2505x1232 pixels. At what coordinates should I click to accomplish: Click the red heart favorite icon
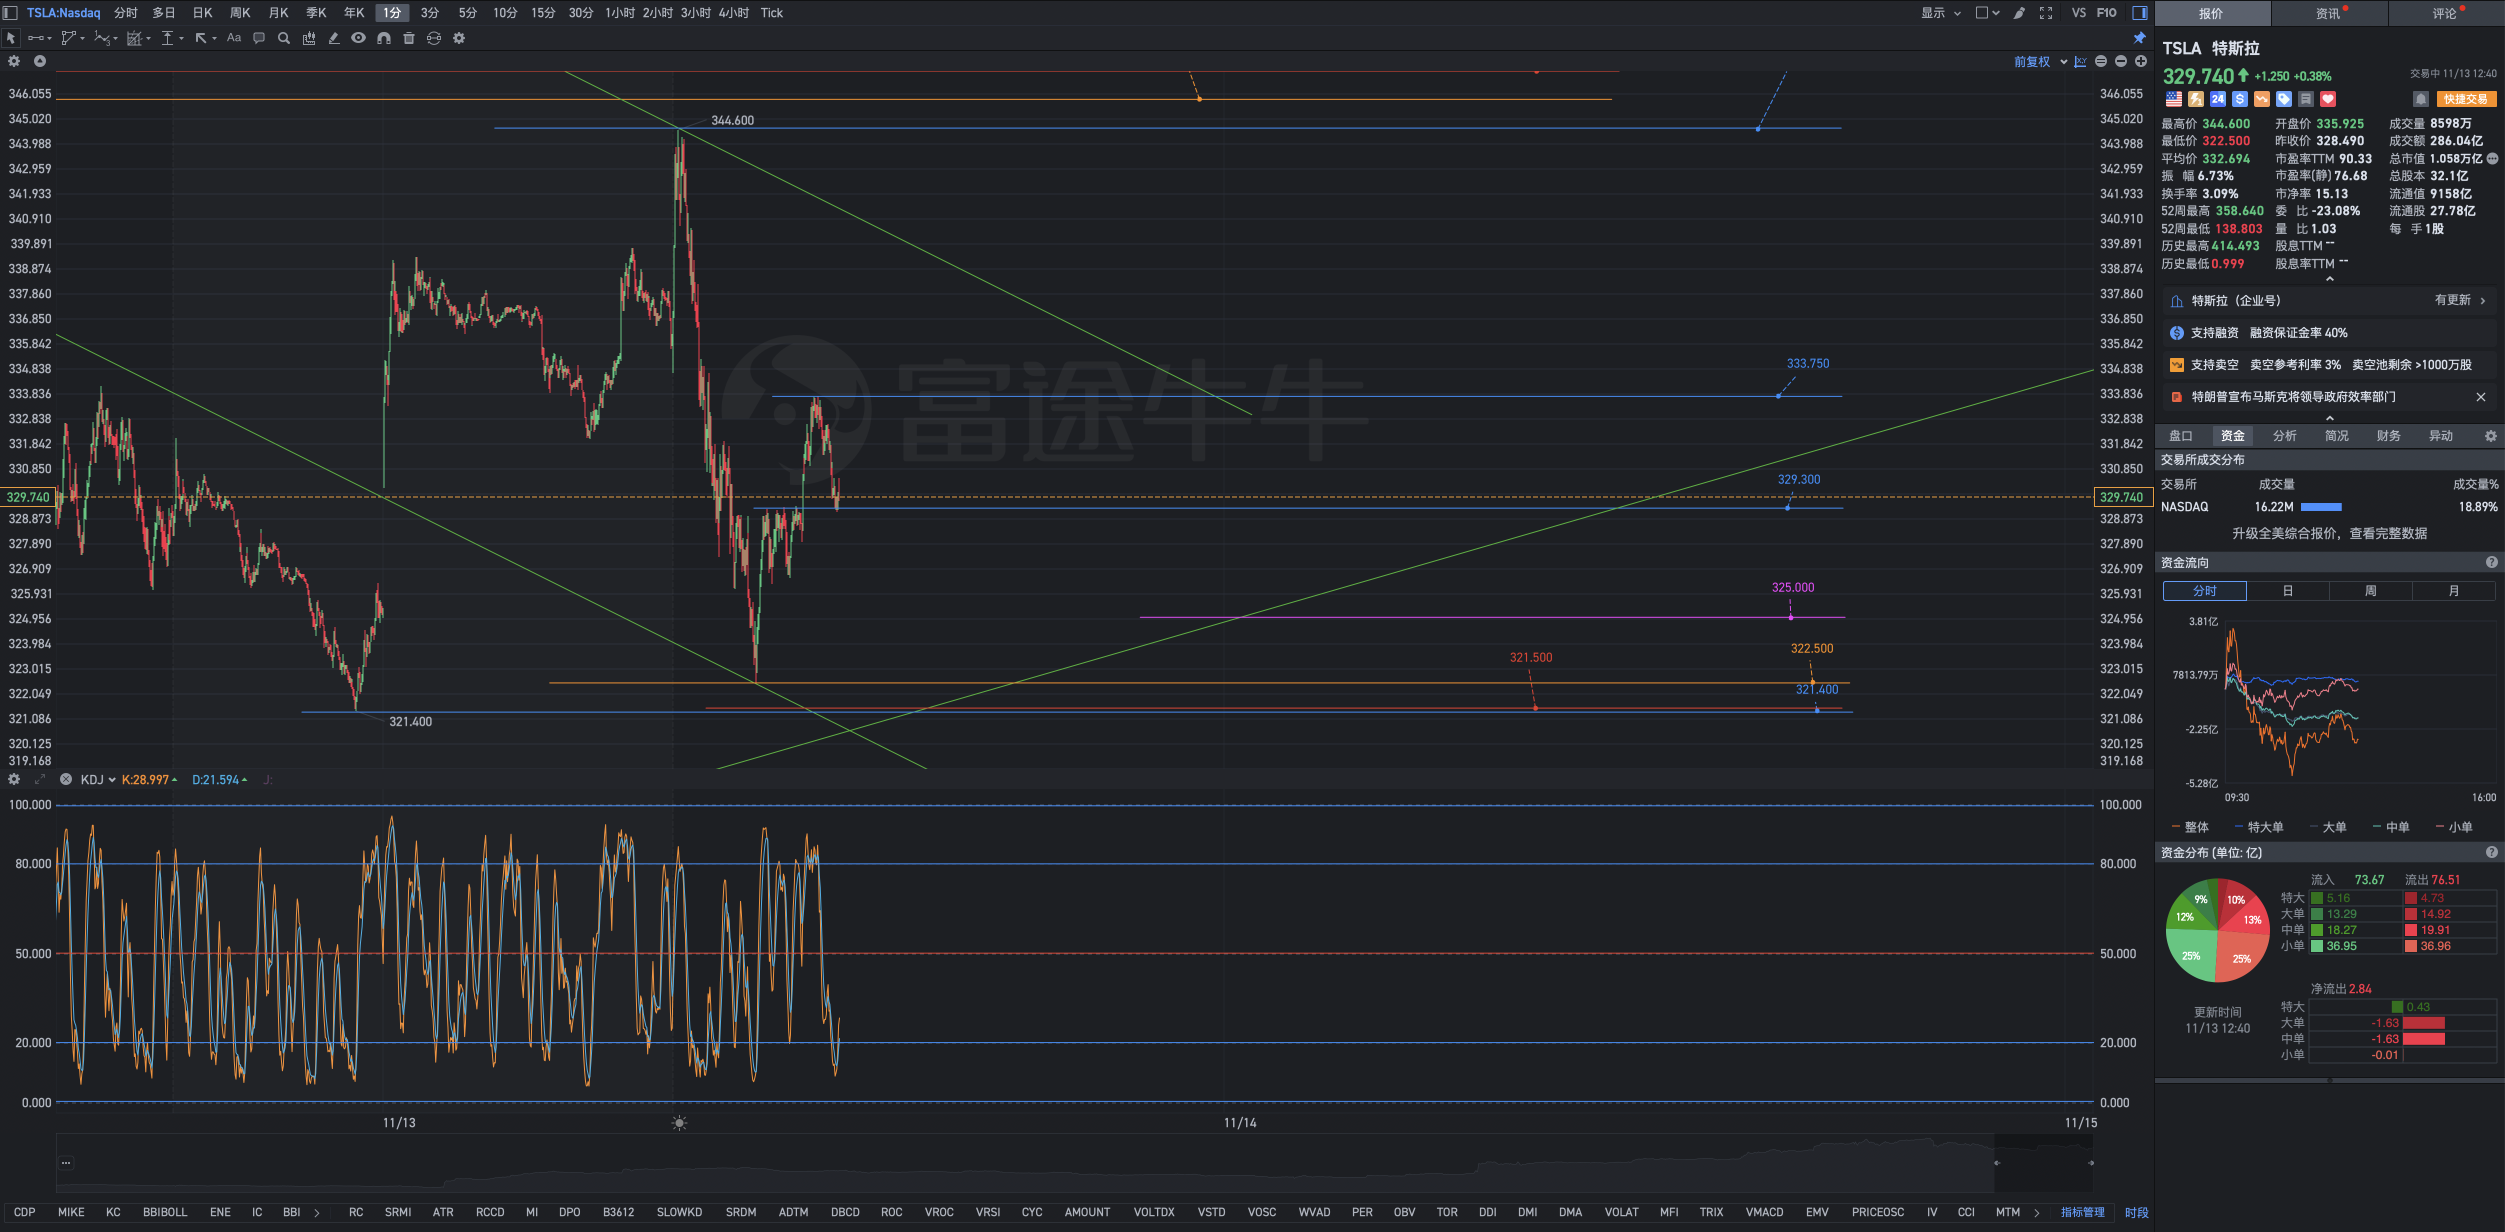[2328, 99]
